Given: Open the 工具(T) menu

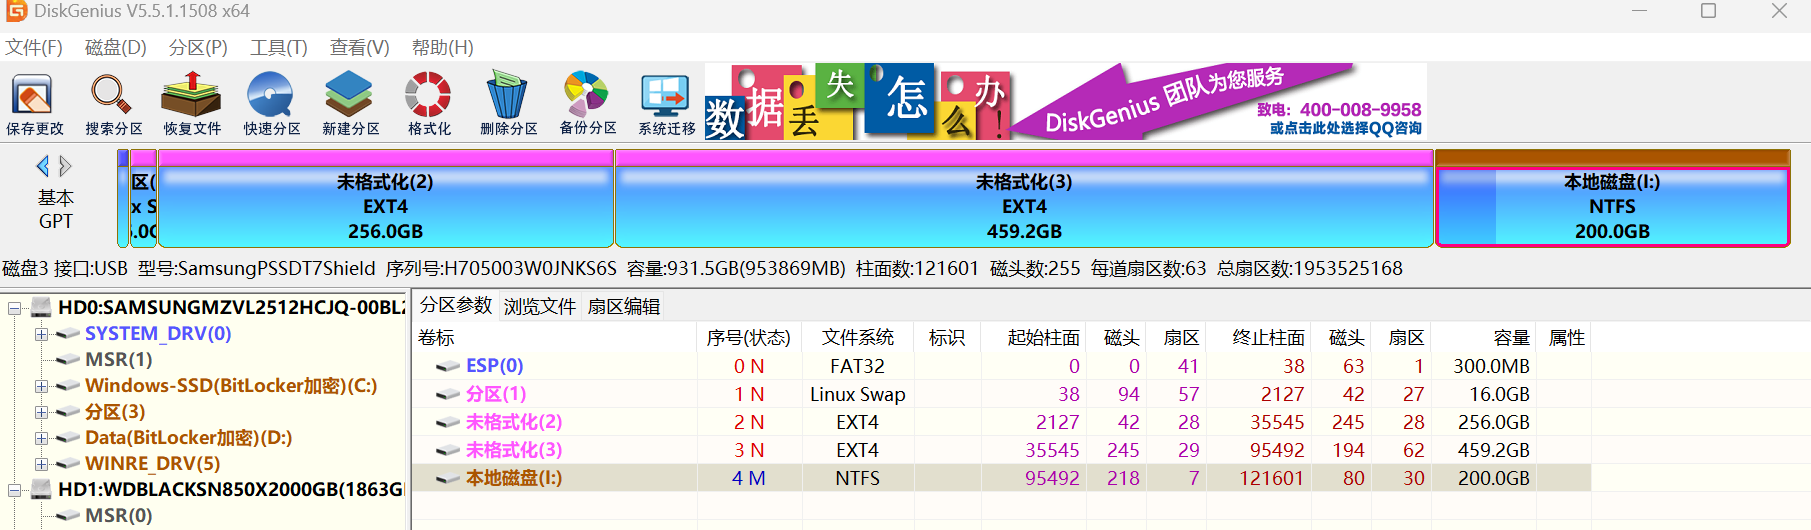Looking at the screenshot, I should pos(279,48).
